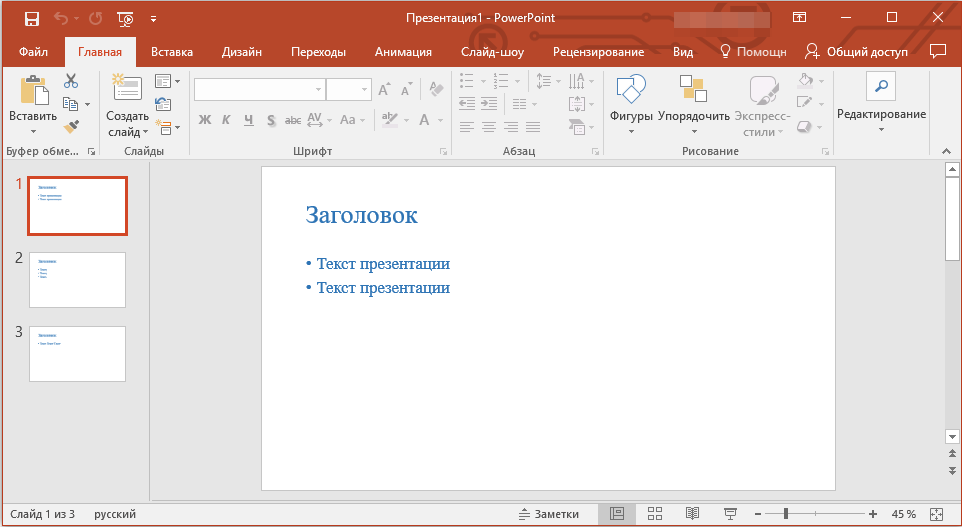Open line spacing options

(x=548, y=80)
